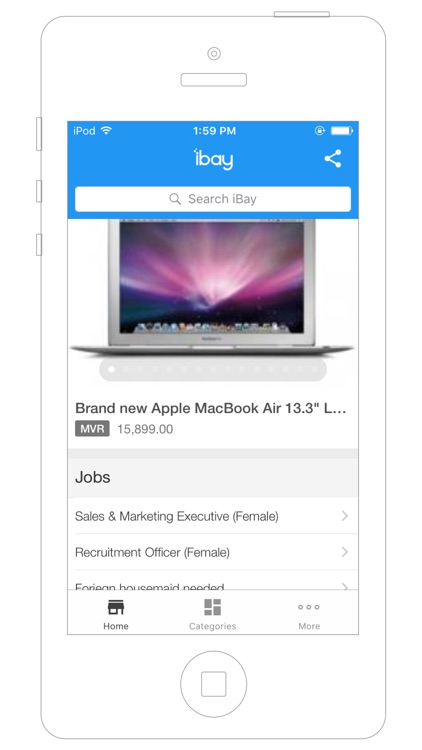This screenshot has height=750, width=422.
Task: Click the iBay logo in header
Action: [x=213, y=159]
